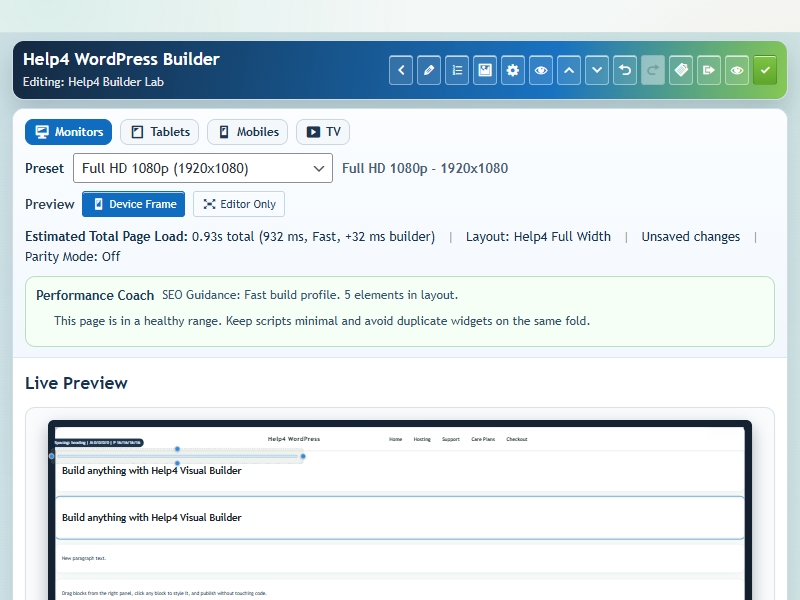Click the chevron-up move icon

(569, 70)
